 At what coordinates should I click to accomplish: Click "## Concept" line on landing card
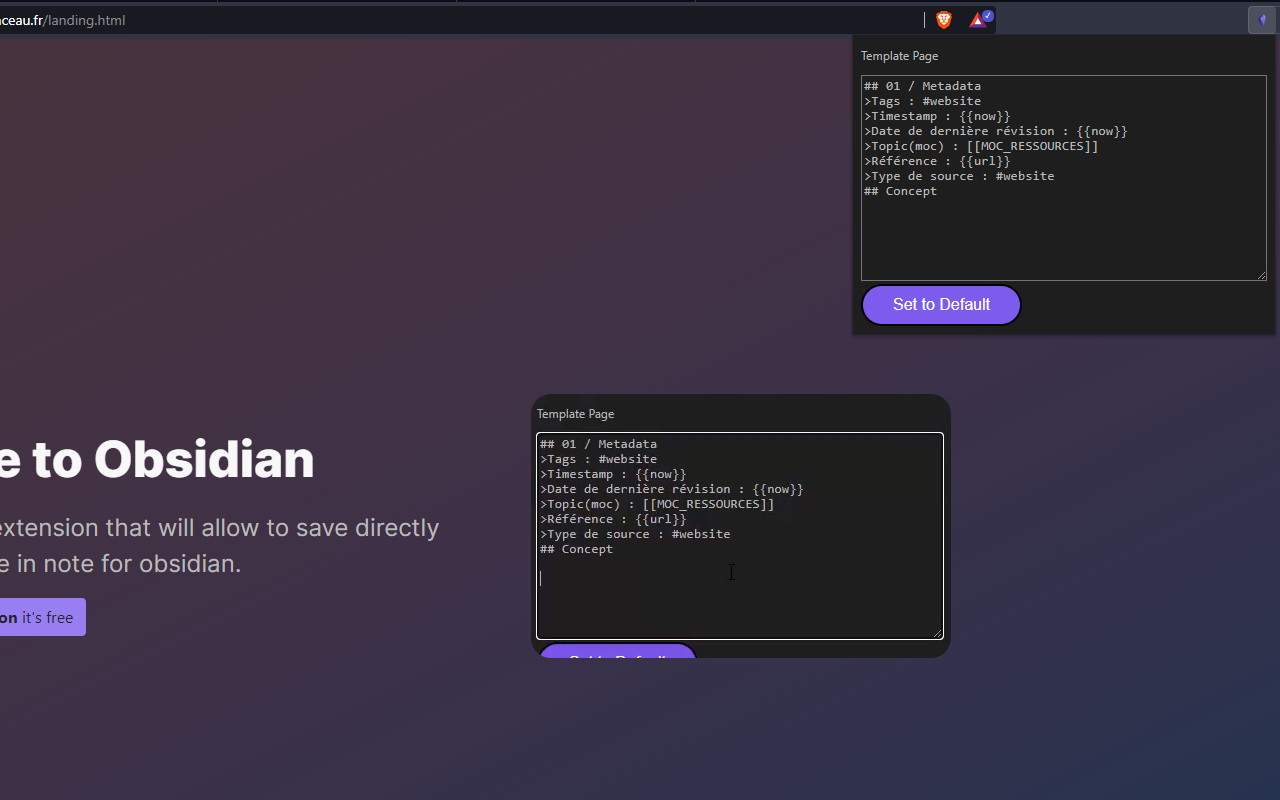click(x=576, y=549)
